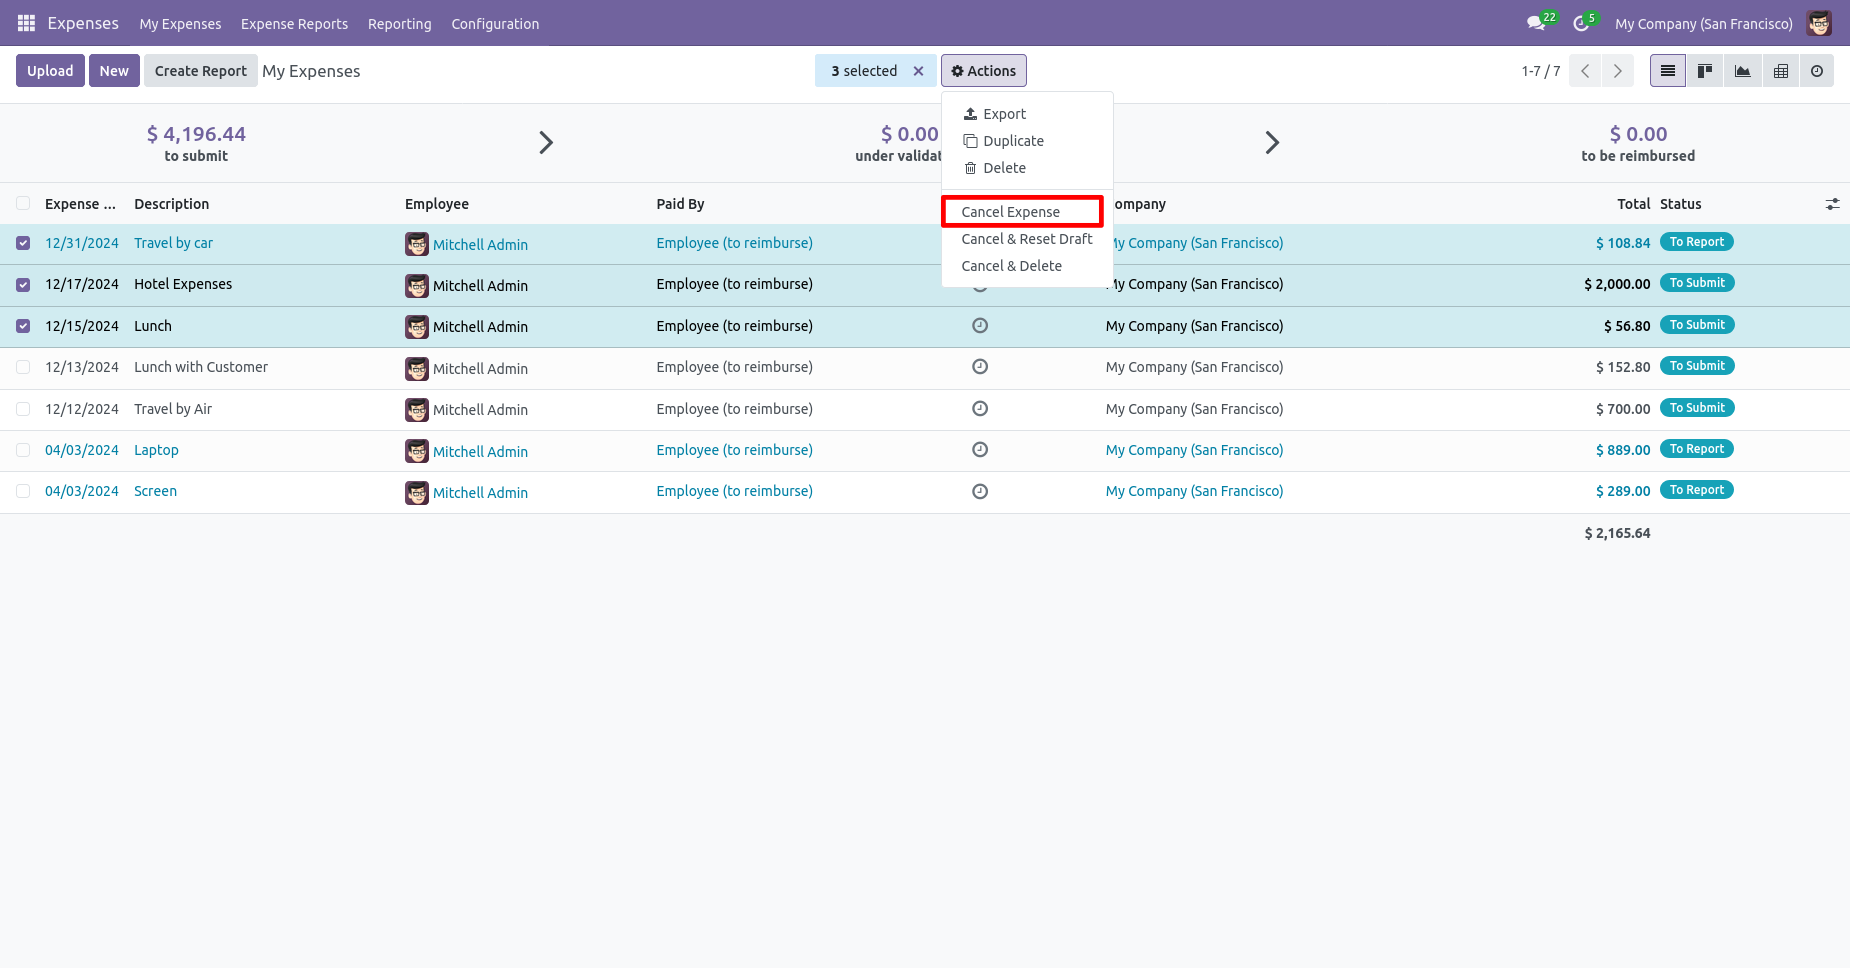The height and width of the screenshot is (968, 1850).
Task: Switch to graph view
Action: tap(1743, 71)
